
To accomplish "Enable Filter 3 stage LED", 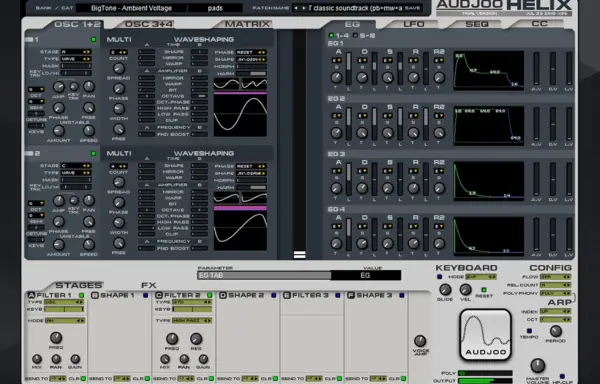I will coord(338,295).
